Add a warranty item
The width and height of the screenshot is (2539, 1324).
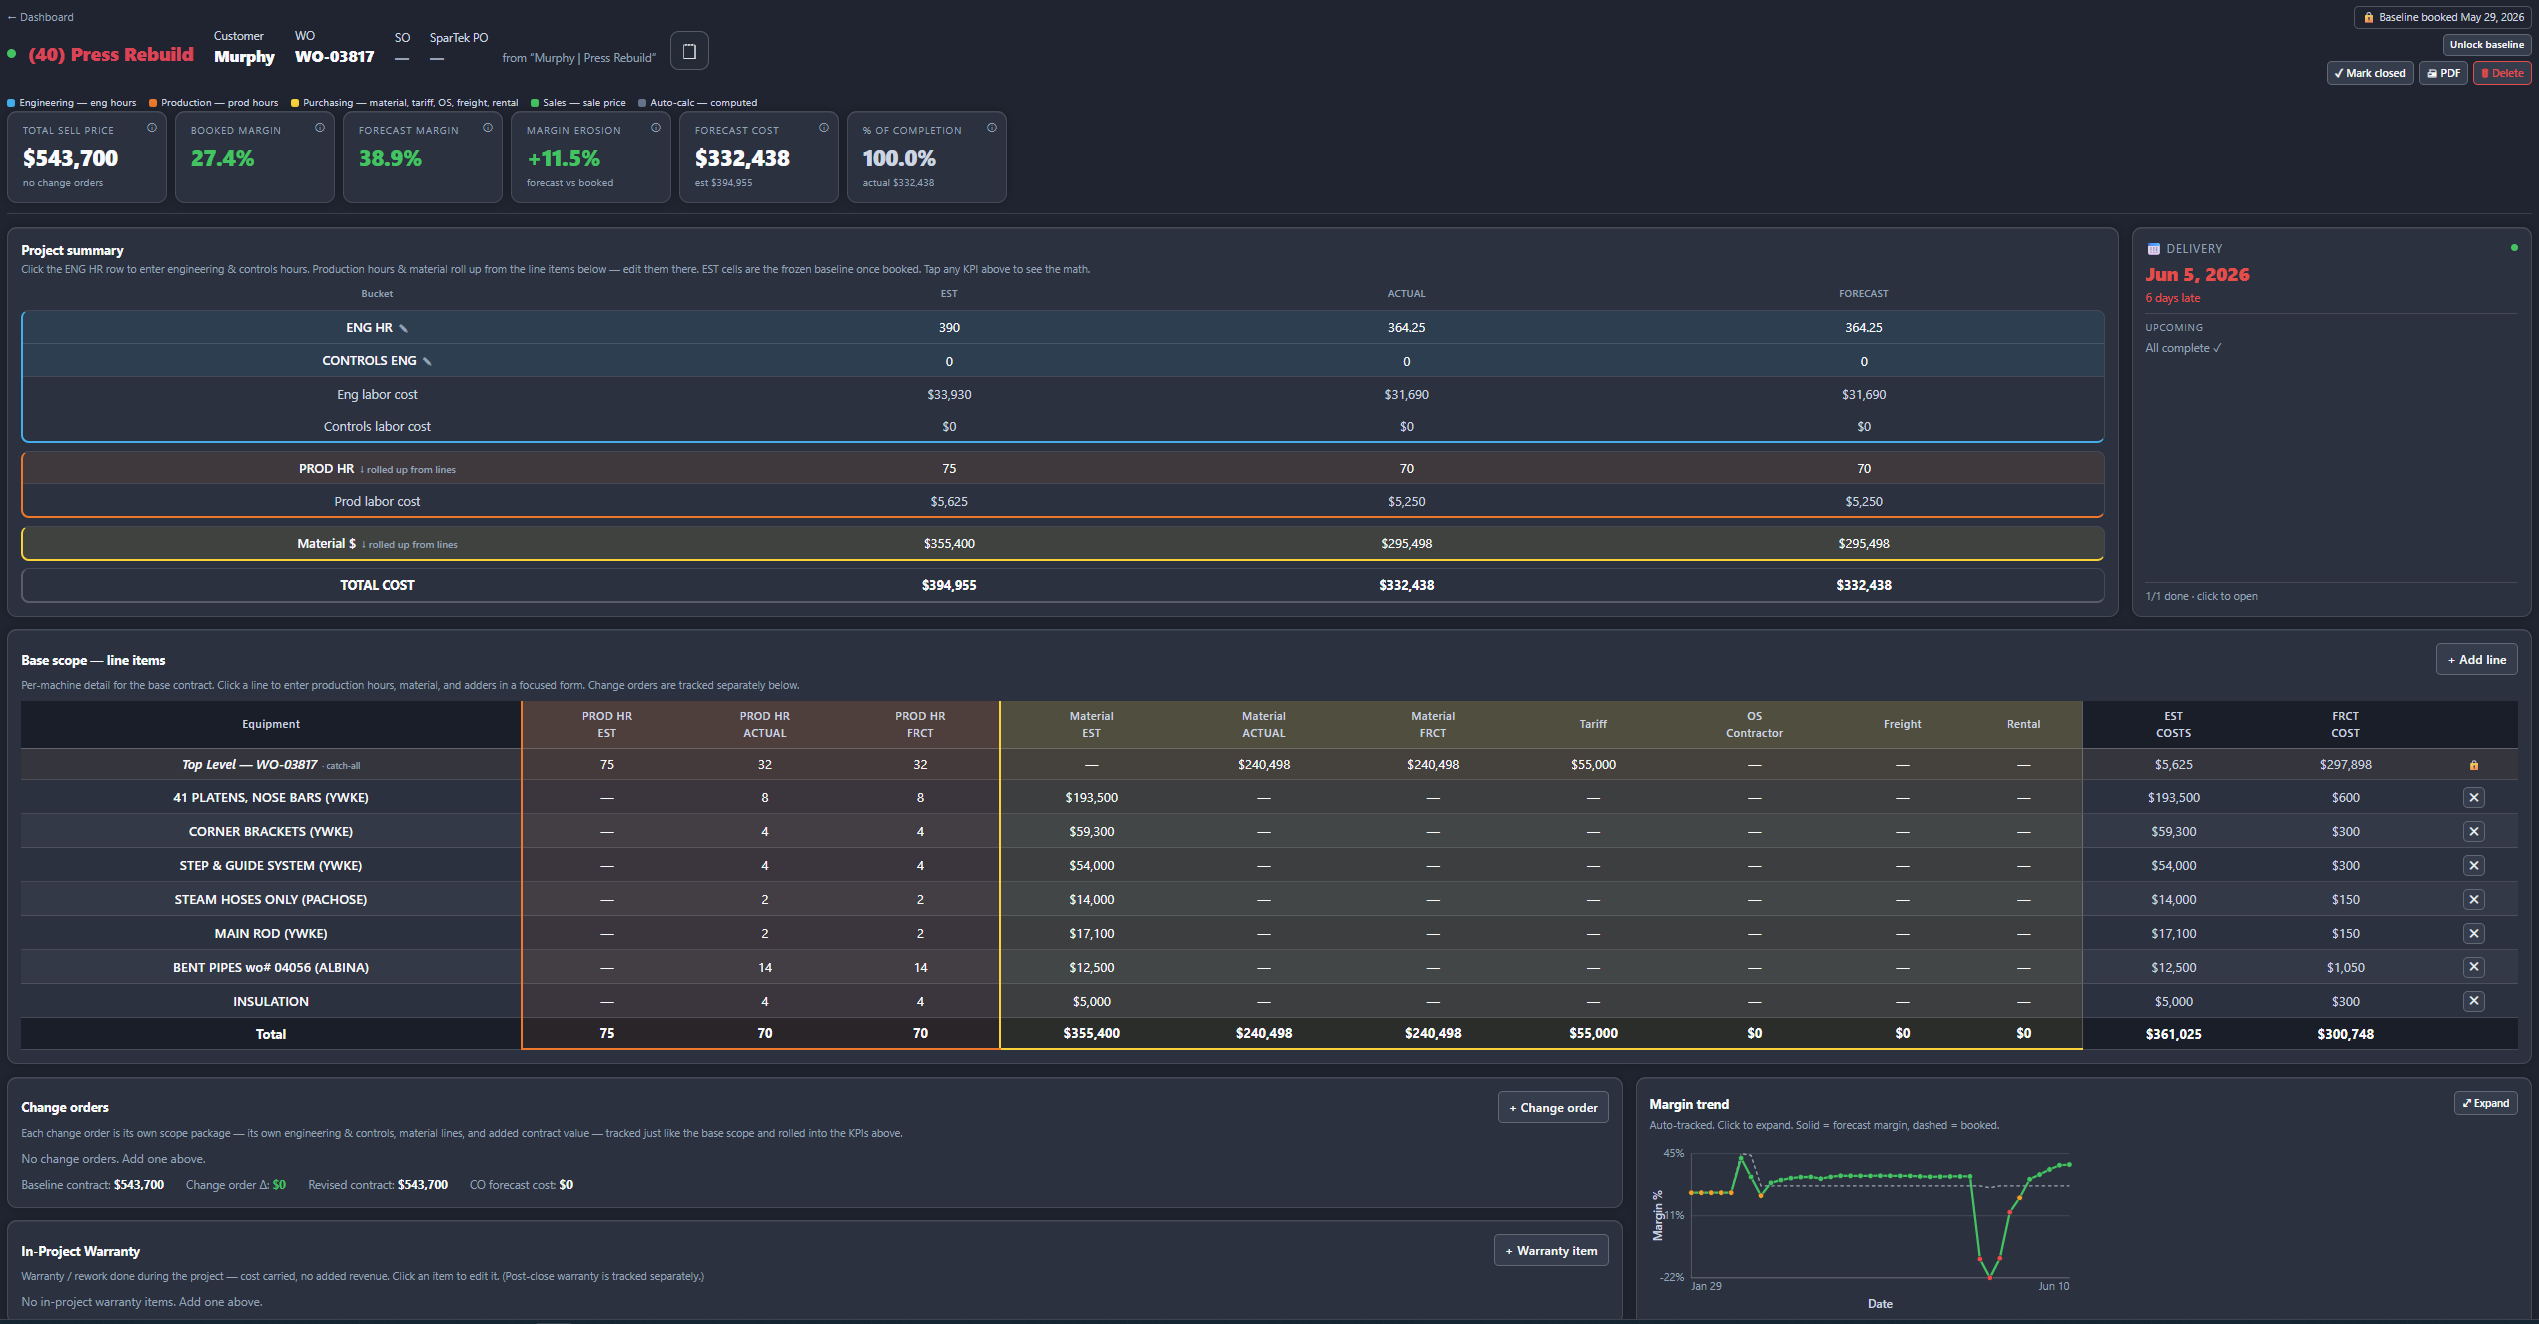click(x=1551, y=1251)
